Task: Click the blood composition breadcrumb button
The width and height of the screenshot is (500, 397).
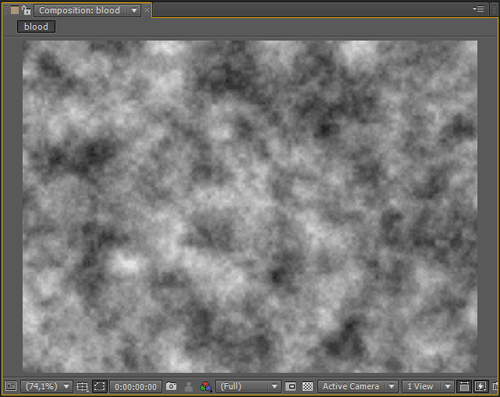Action: coord(36,27)
